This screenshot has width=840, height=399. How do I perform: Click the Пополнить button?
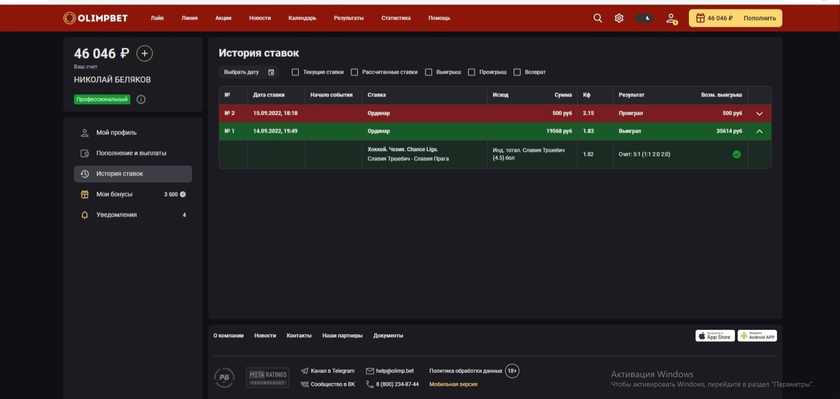(x=759, y=18)
